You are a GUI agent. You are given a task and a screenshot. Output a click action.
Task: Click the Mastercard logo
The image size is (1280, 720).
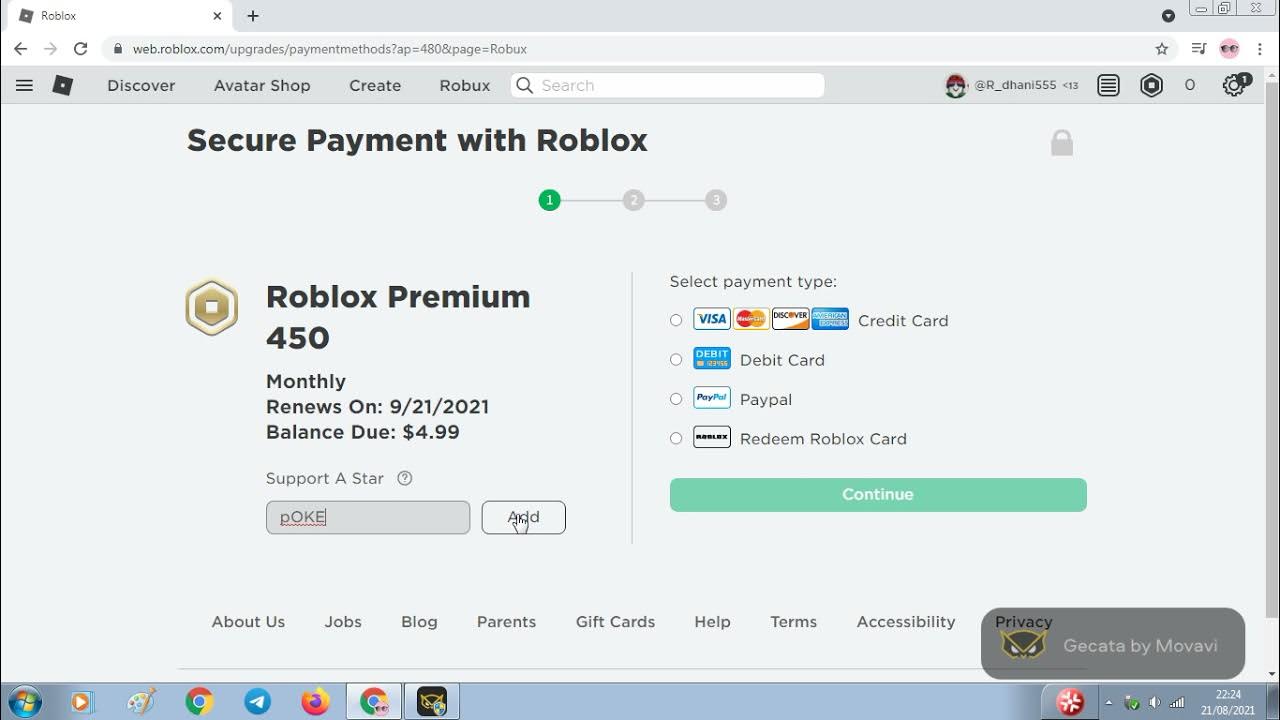click(751, 319)
